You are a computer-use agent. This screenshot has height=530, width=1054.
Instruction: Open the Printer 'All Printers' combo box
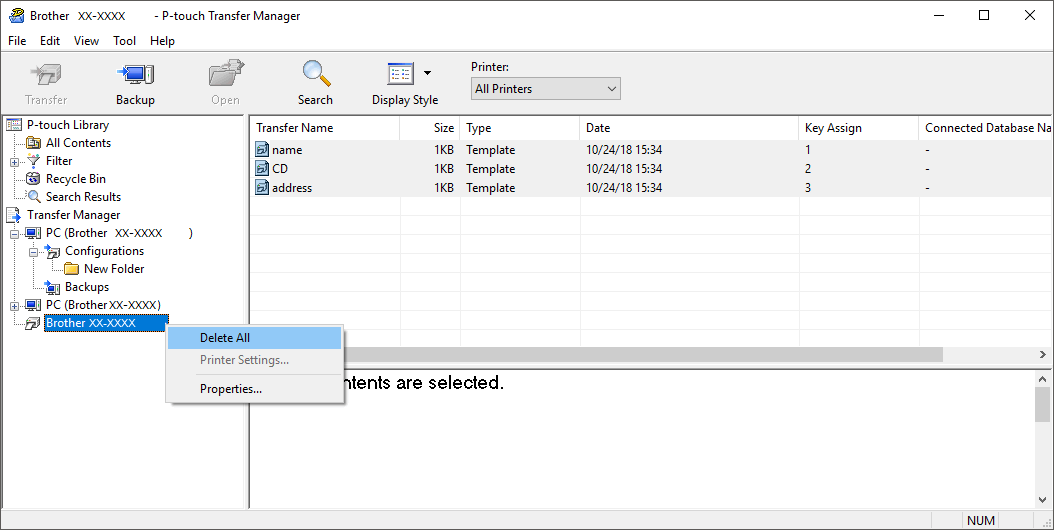(545, 89)
